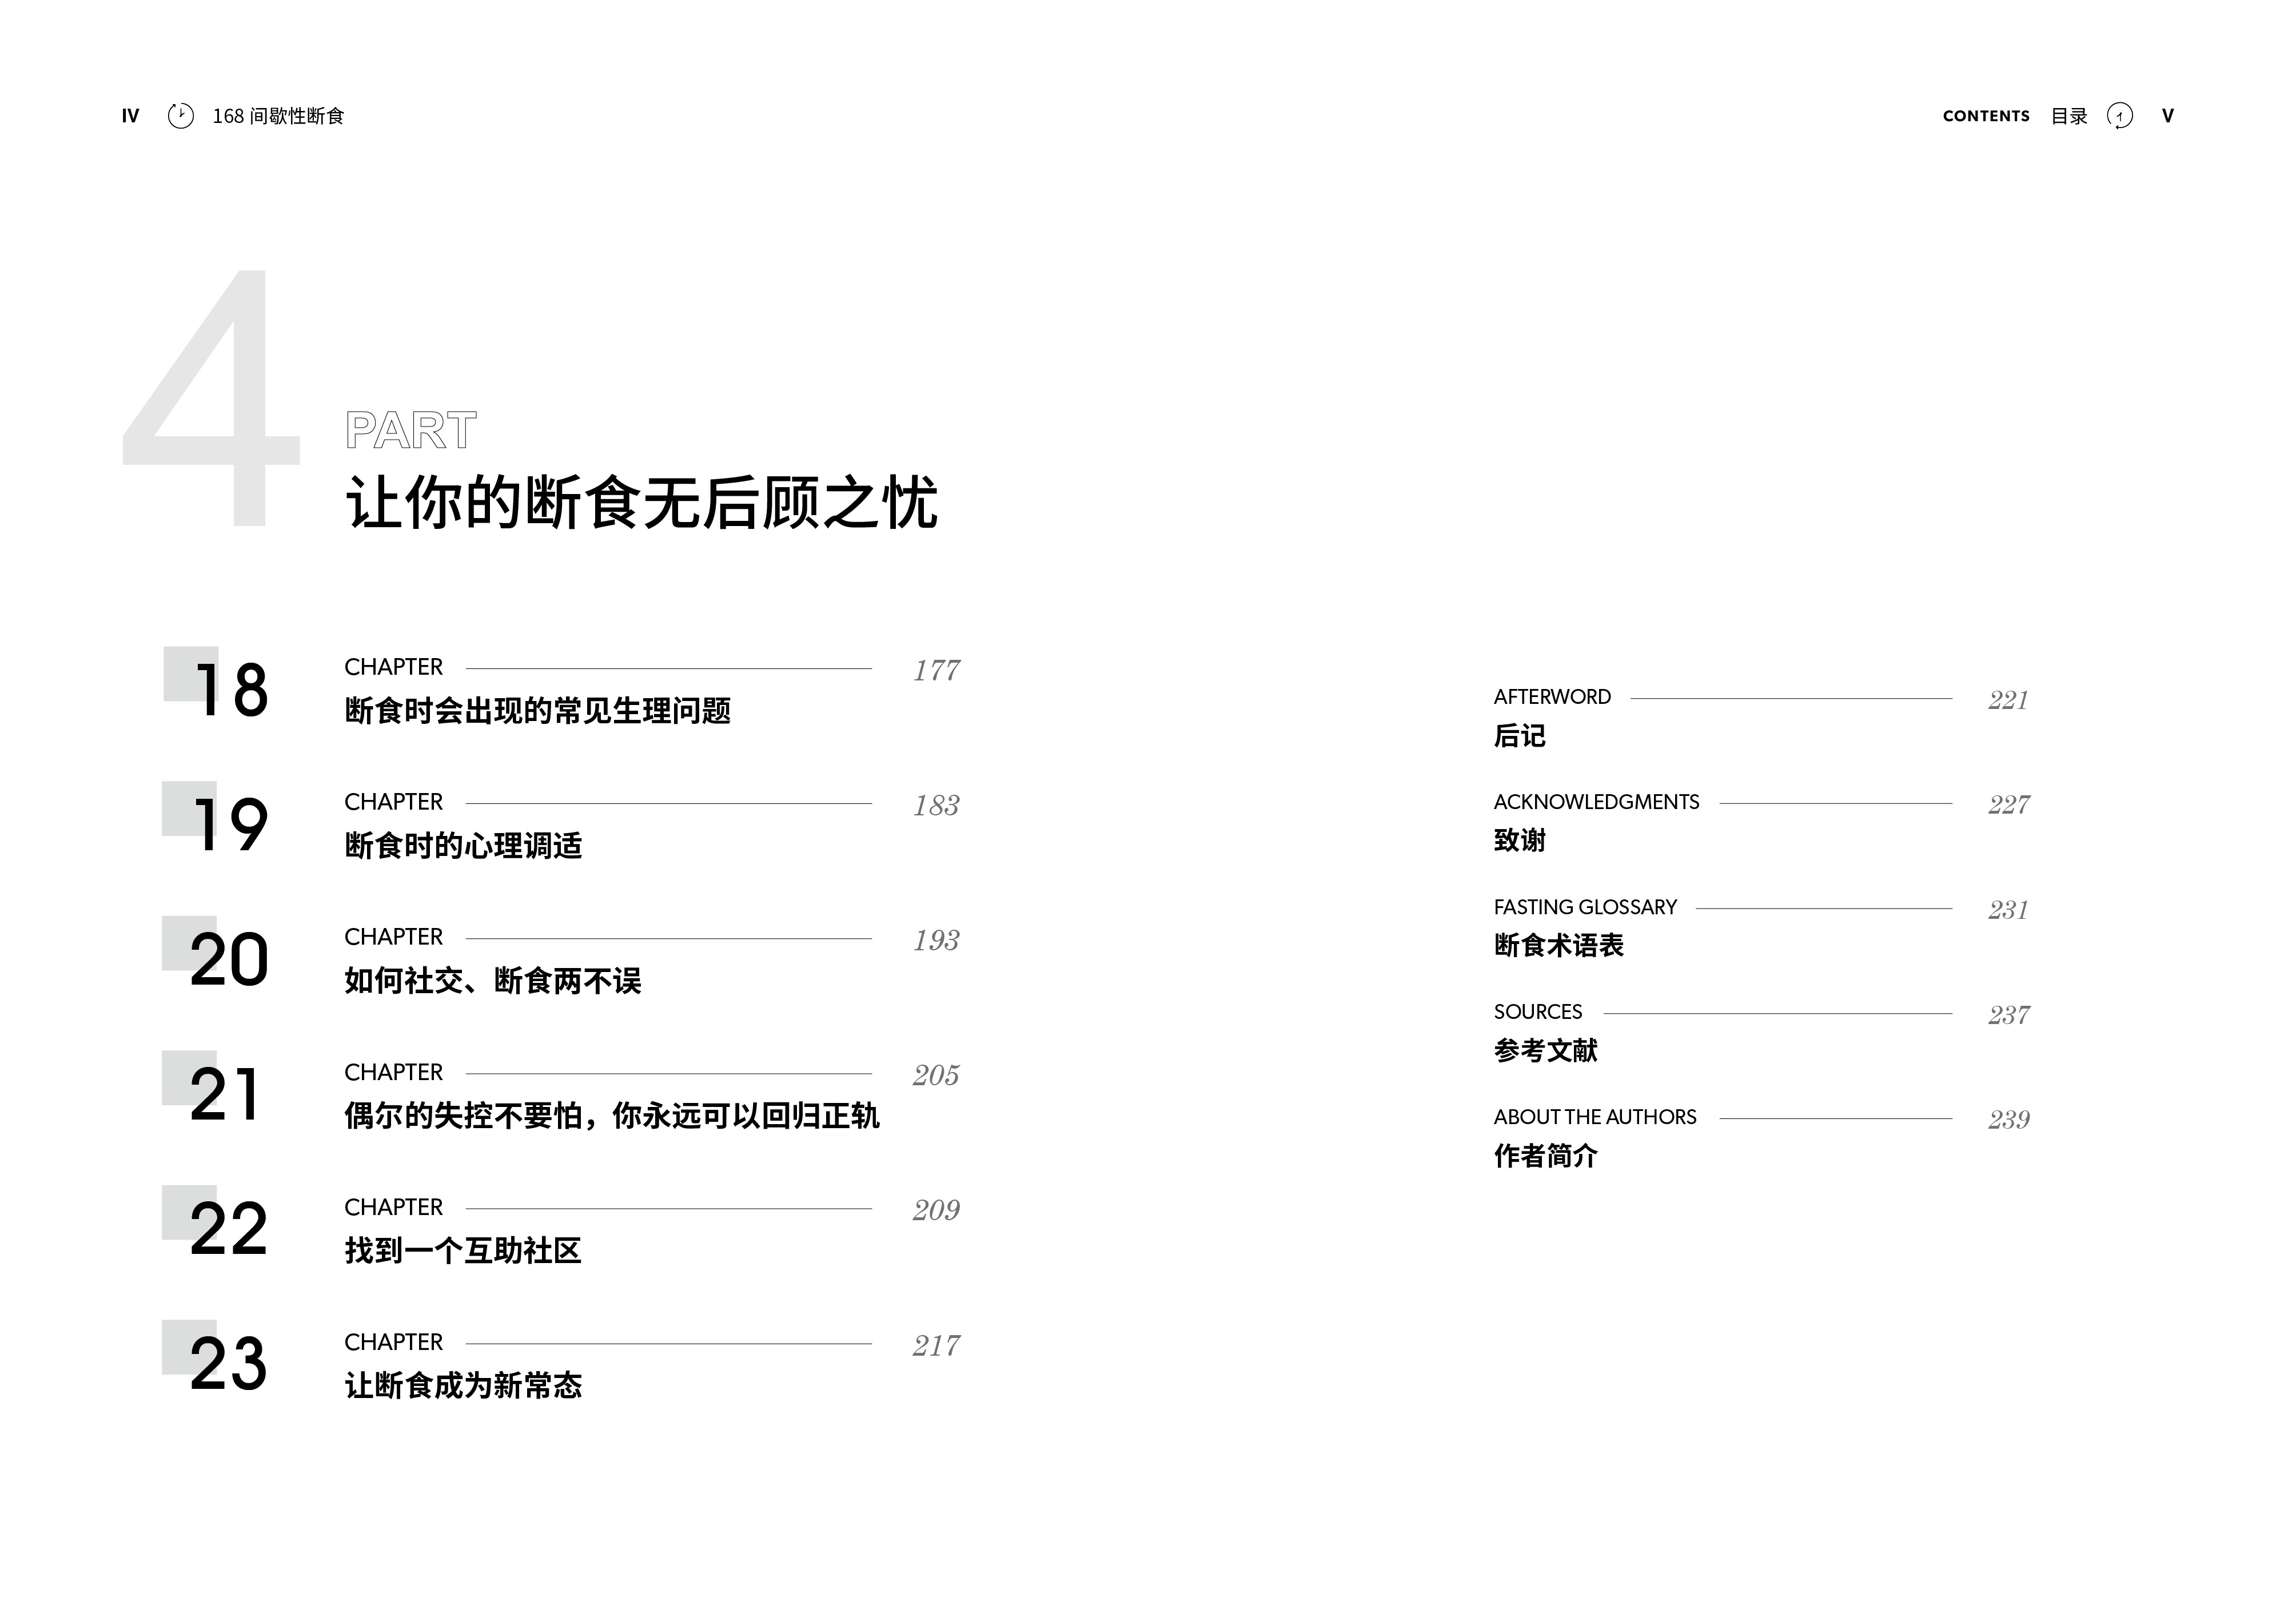
Task: Click the CHAPTER label above 如何社交、断食两不误
Action: pyautogui.click(x=393, y=937)
